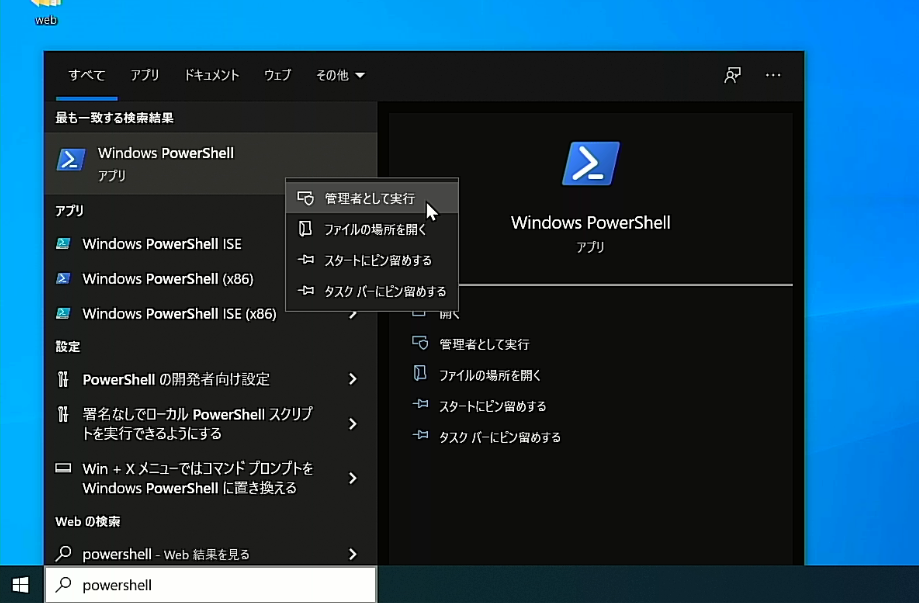Select 管理者として実行 in the context menu
Screen dimensions: 919x603
point(372,199)
